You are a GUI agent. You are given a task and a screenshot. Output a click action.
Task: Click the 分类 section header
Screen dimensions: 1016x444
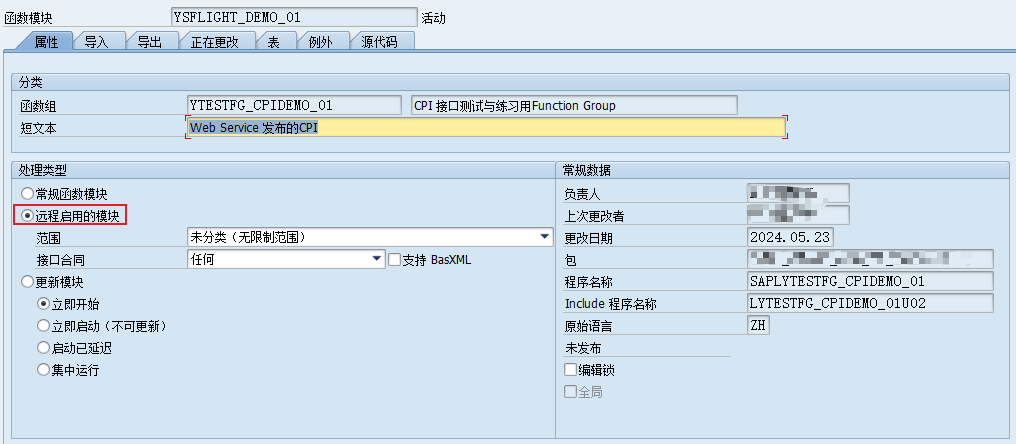pos(30,82)
